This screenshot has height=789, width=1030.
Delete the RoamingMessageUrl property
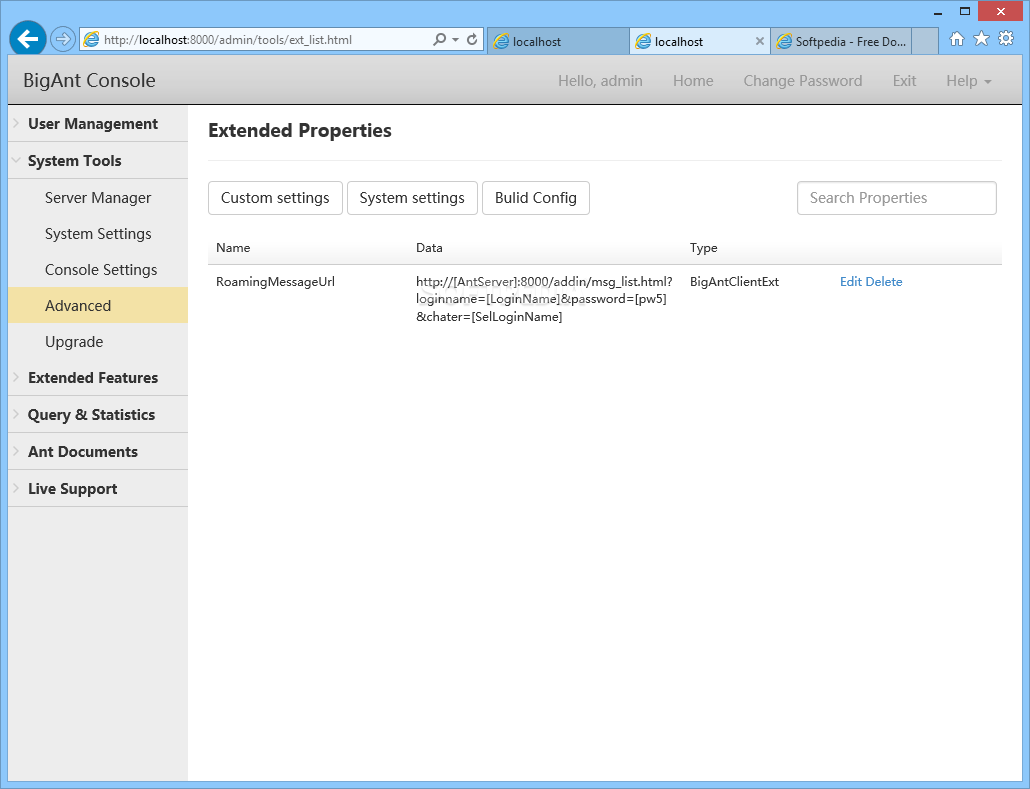pos(884,282)
